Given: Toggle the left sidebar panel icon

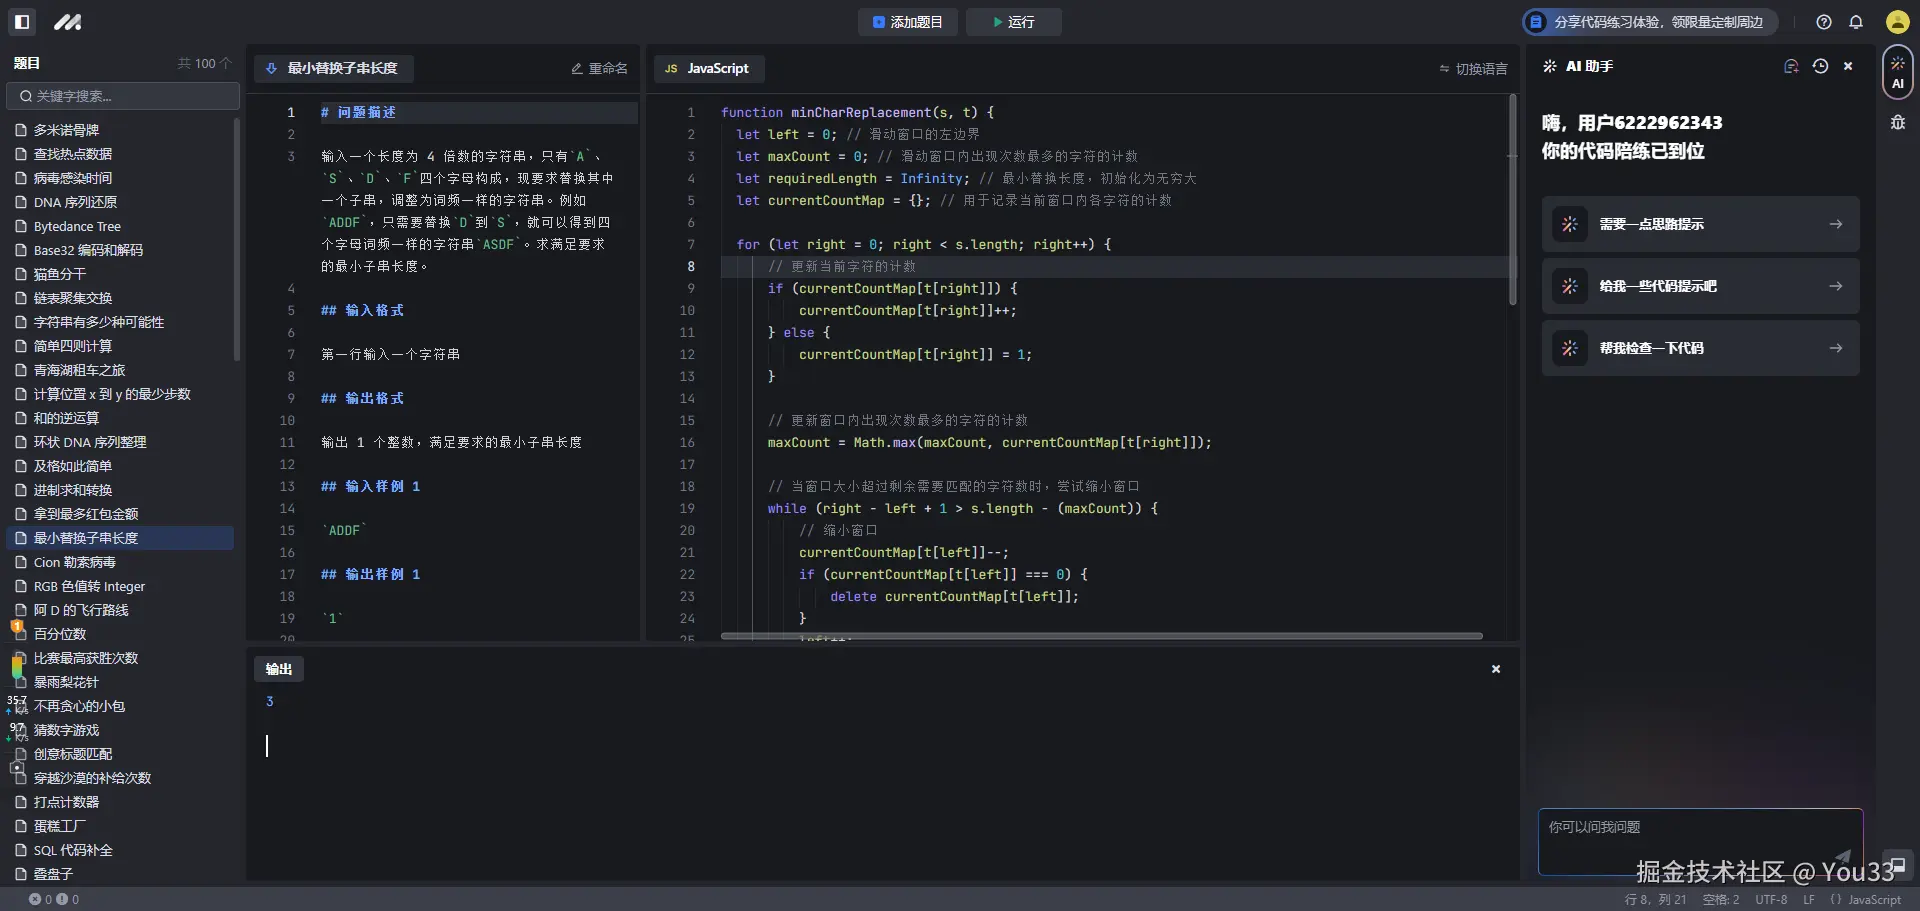Looking at the screenshot, I should click(22, 22).
